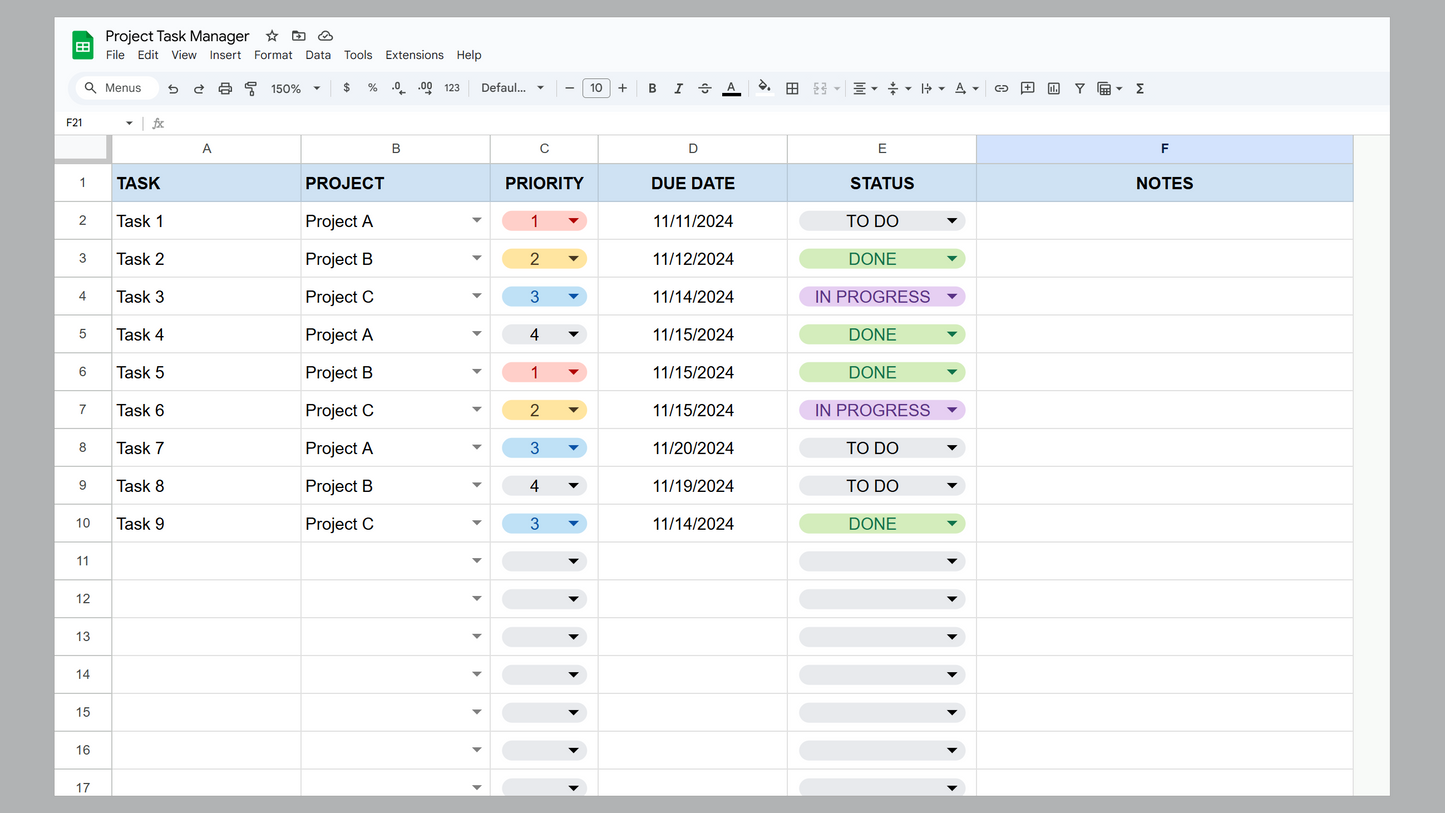Click the functions sigma icon
The width and height of the screenshot is (1445, 813).
1140,88
